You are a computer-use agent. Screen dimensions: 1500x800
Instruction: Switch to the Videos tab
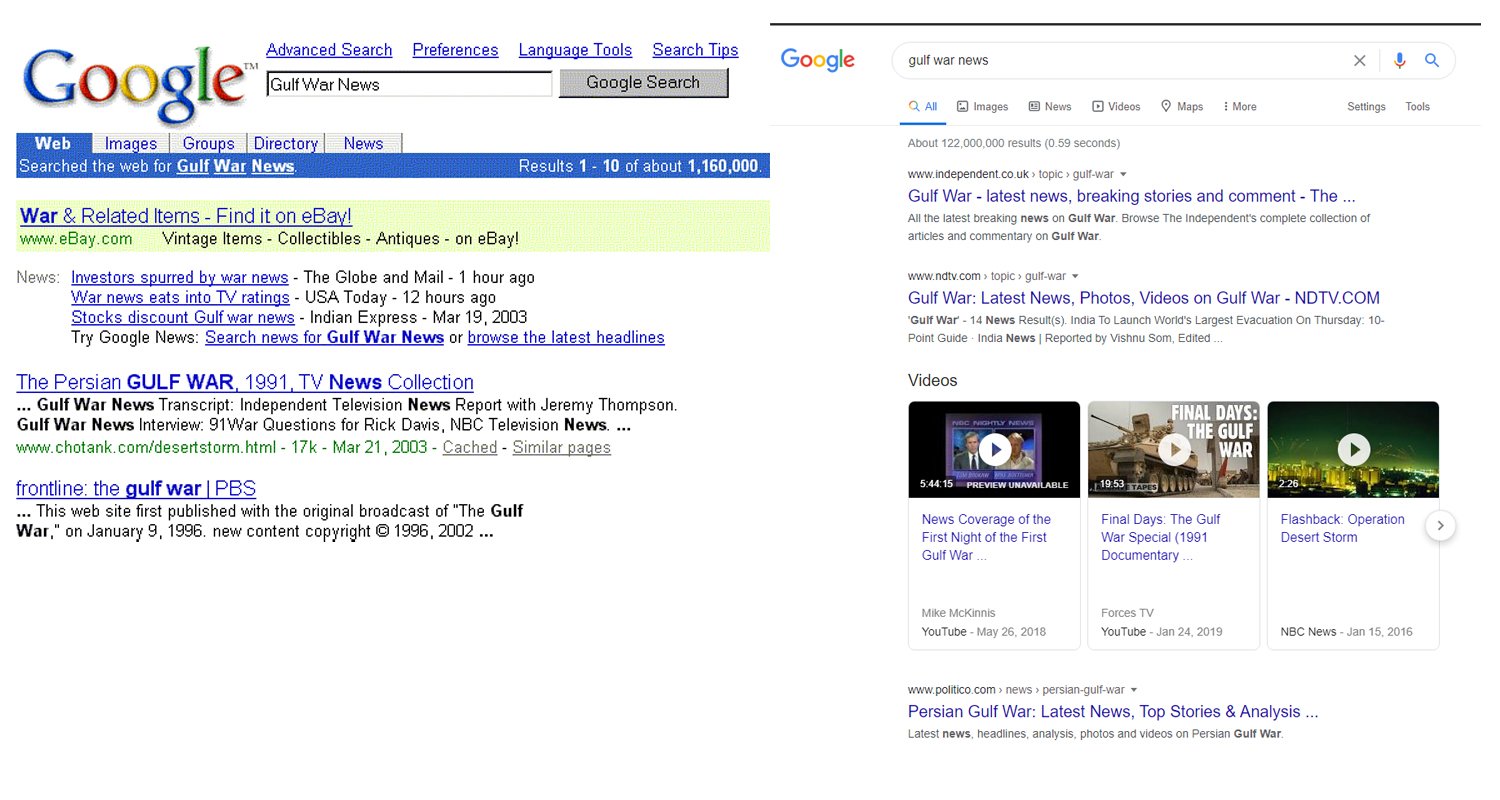1116,107
